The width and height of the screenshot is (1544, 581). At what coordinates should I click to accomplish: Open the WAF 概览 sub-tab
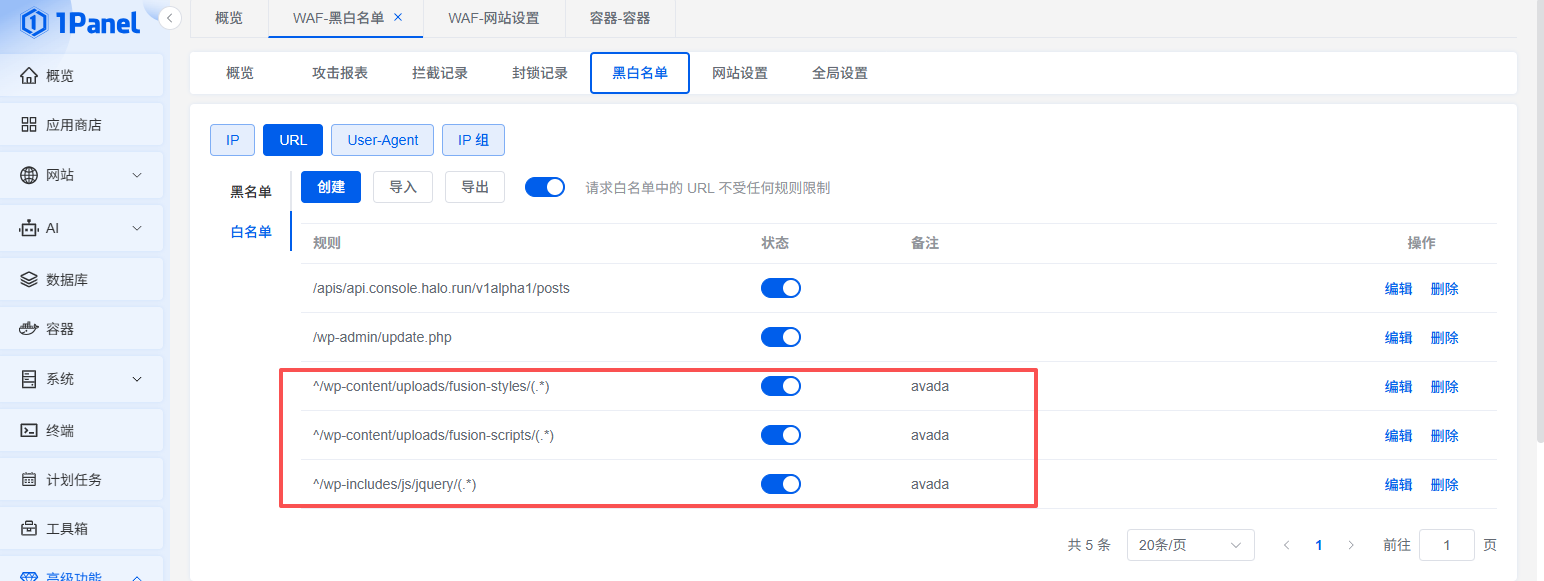[240, 73]
